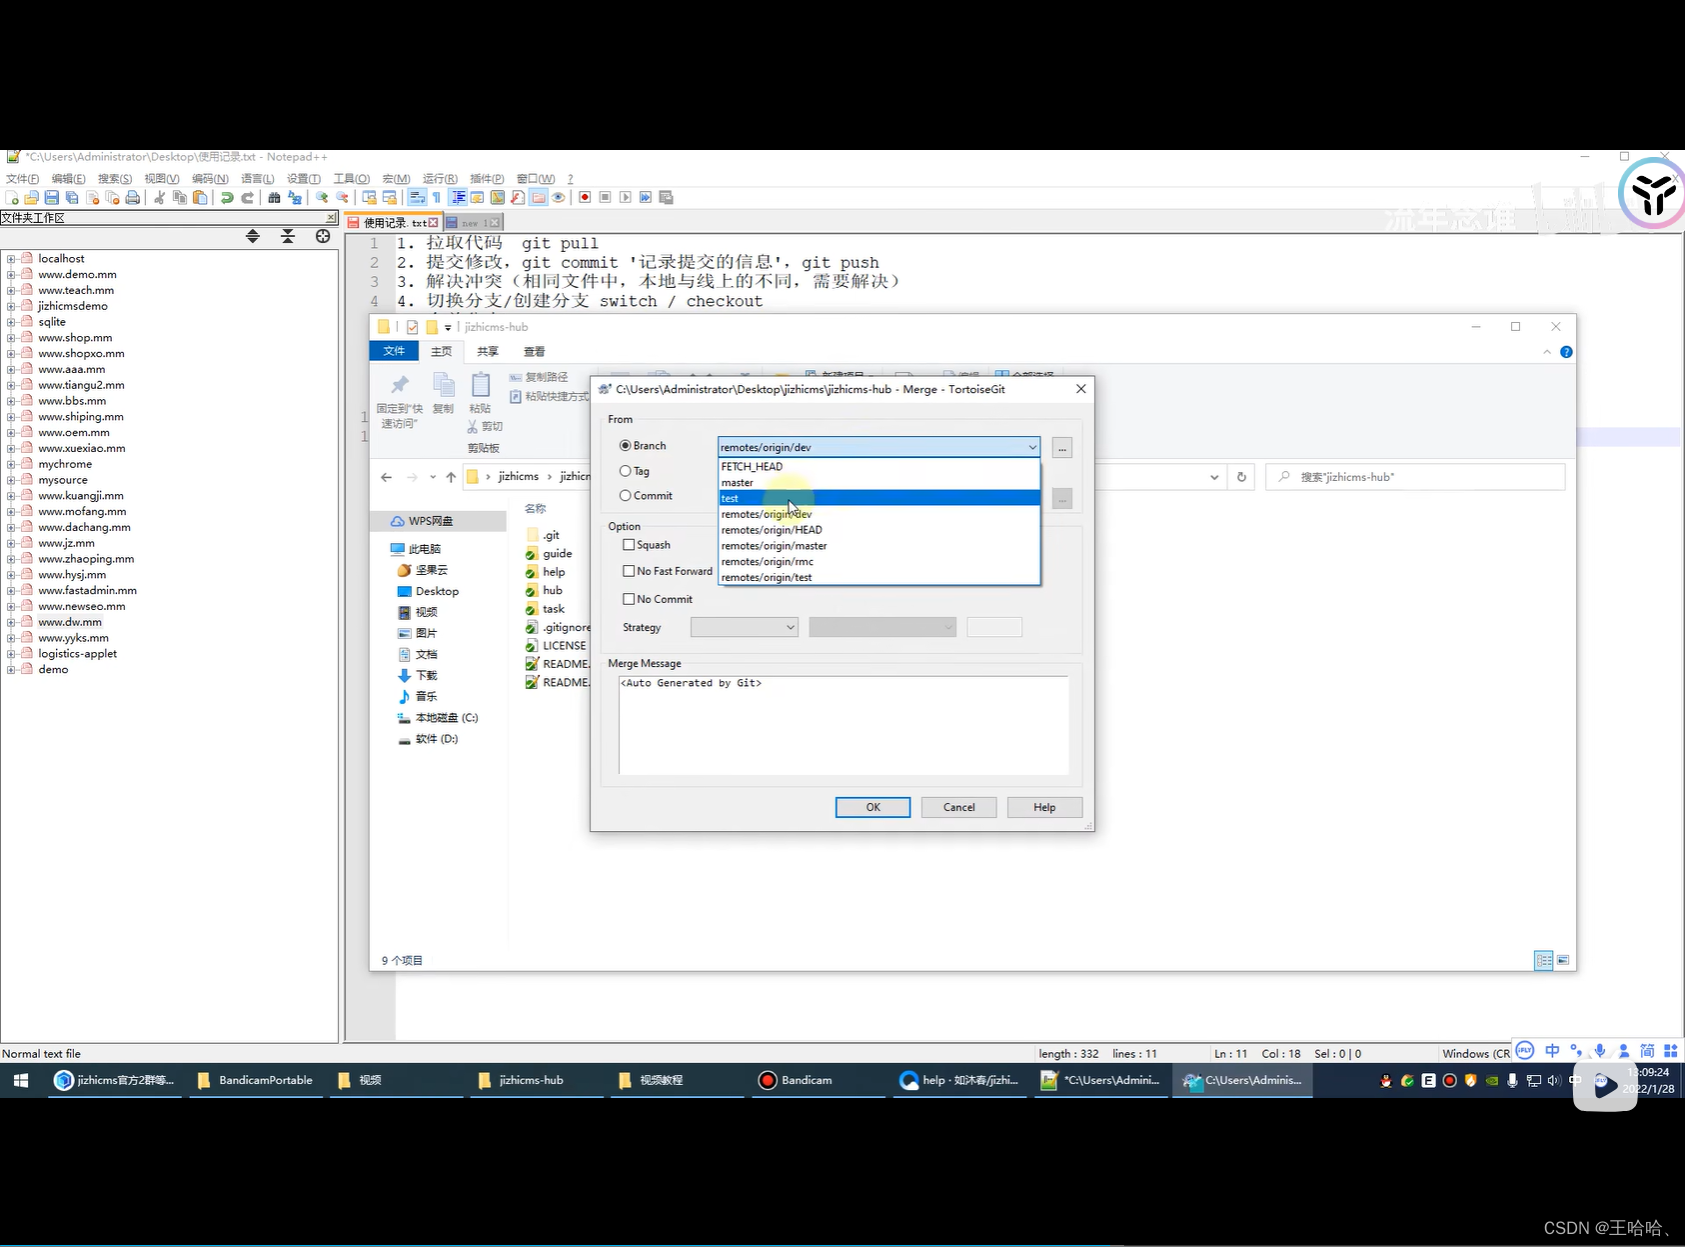Open the 插件(P) menu in Notepad++

(x=487, y=179)
